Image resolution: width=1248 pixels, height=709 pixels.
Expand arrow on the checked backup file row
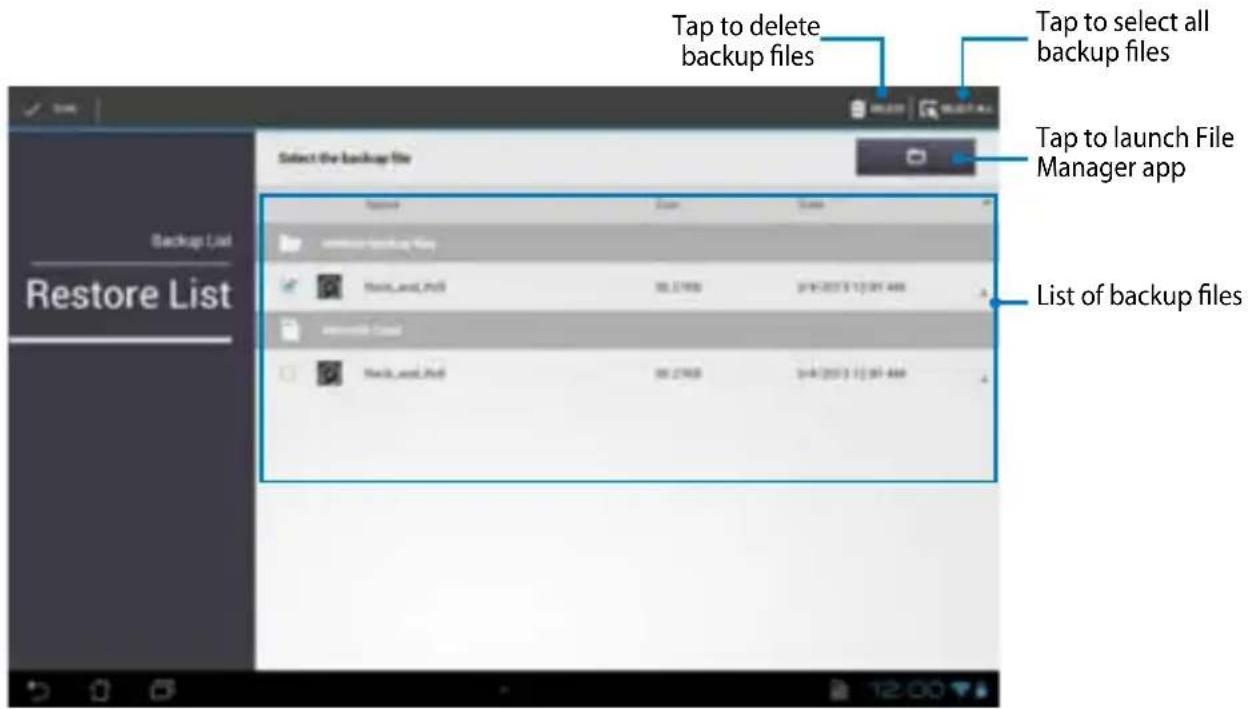tap(984, 293)
